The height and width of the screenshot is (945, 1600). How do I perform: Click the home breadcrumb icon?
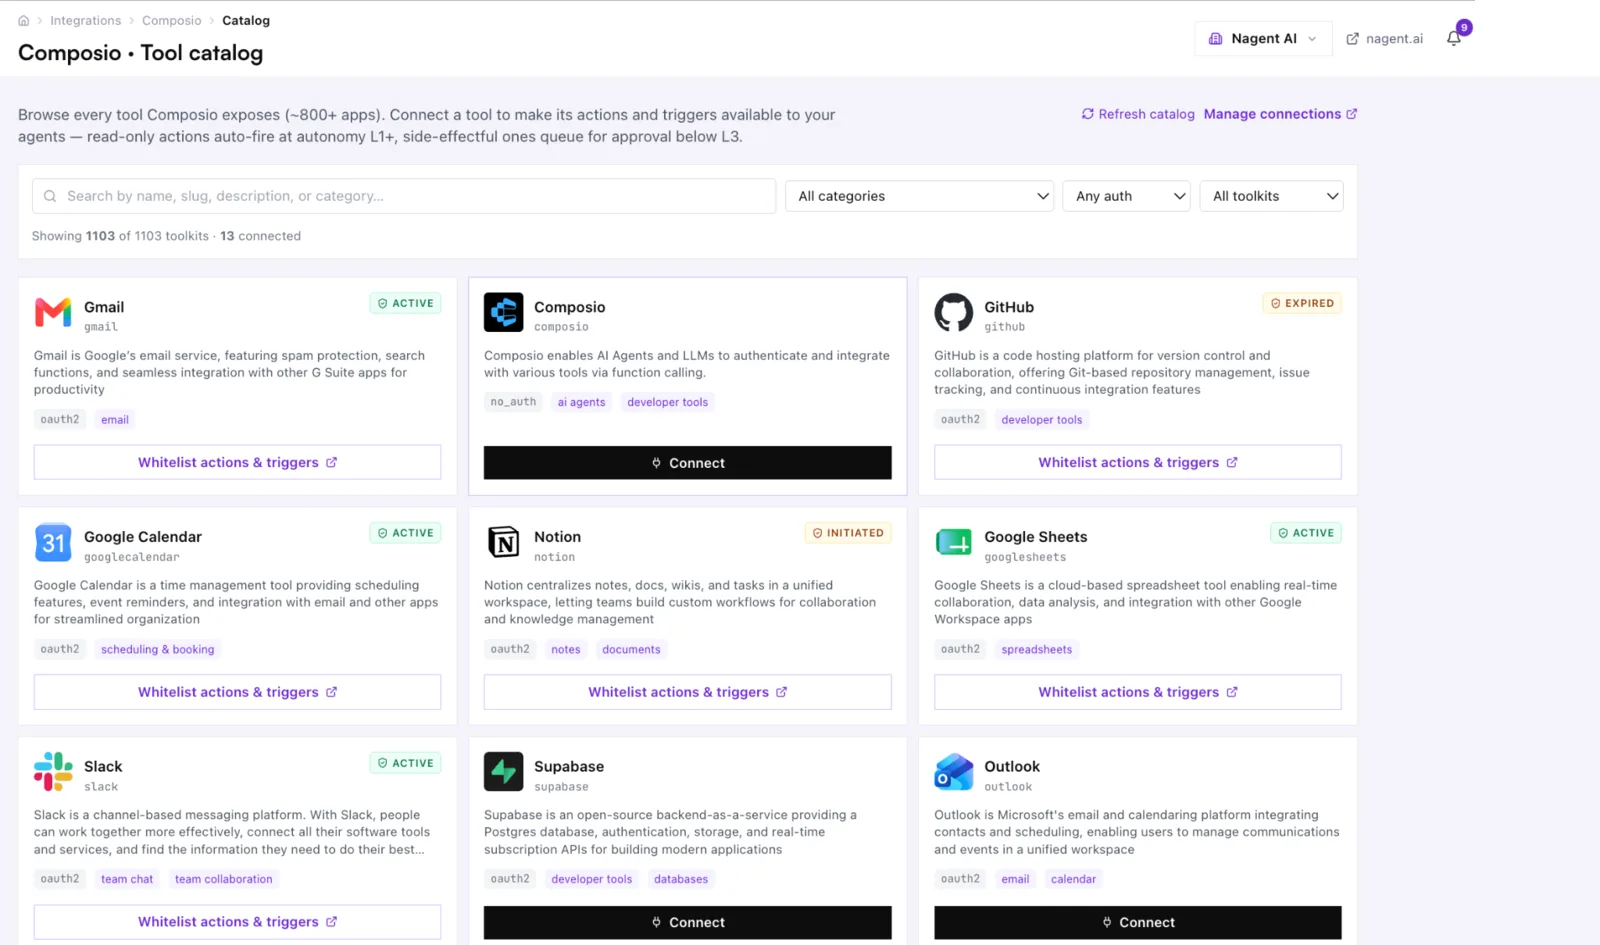point(24,20)
